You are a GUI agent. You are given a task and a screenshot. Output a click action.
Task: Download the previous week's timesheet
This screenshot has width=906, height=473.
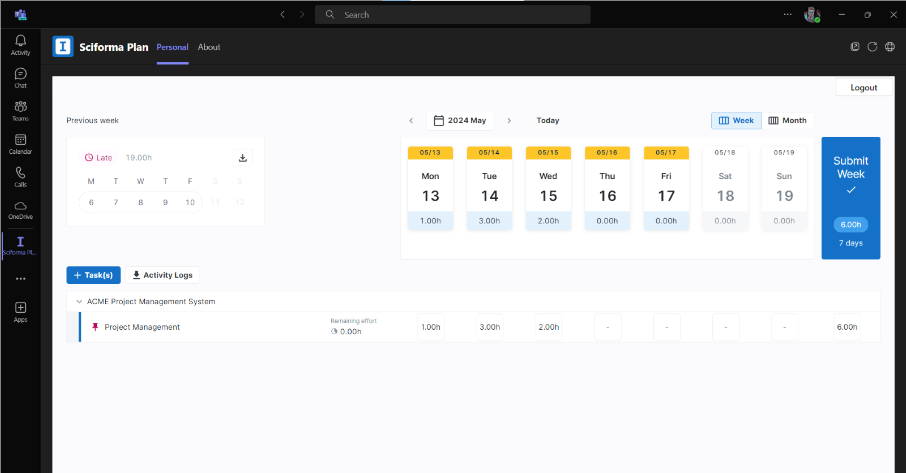tap(243, 158)
